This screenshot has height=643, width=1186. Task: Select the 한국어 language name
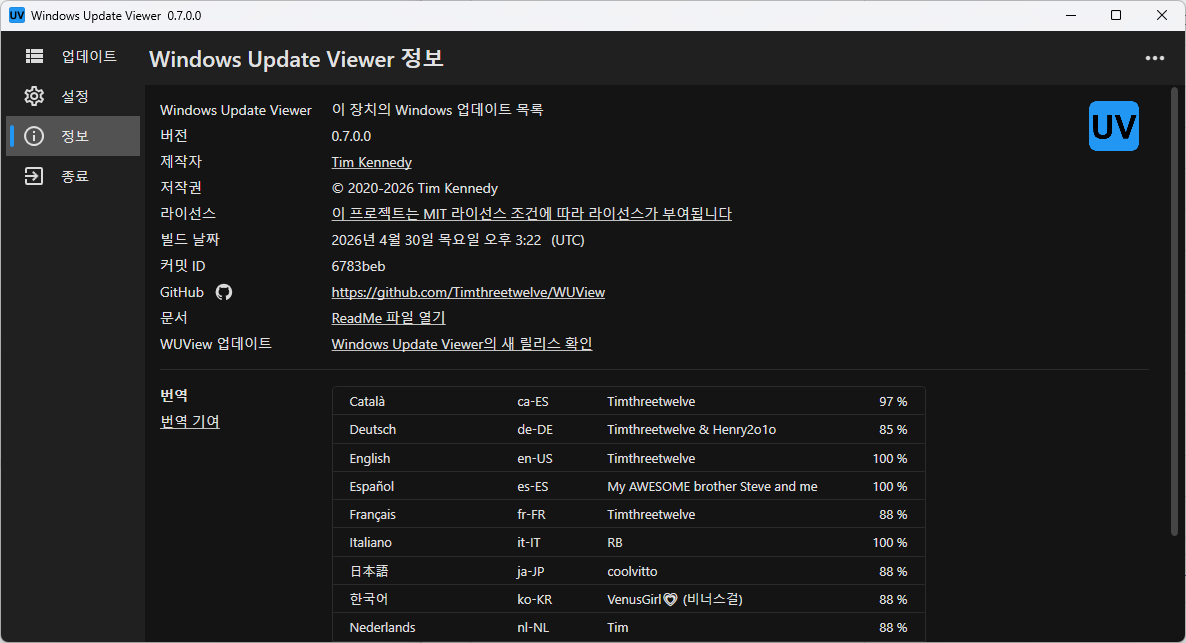[x=369, y=599]
